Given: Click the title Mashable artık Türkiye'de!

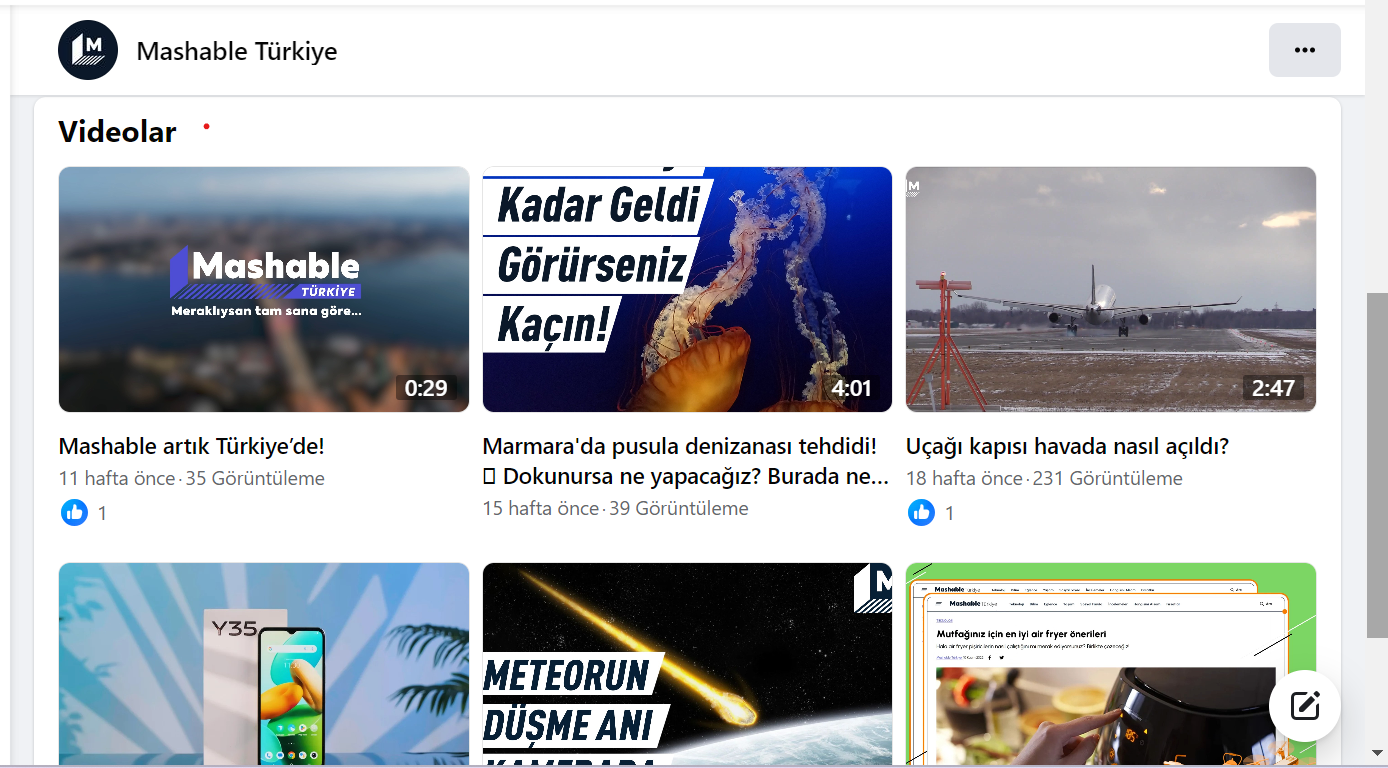Looking at the screenshot, I should point(192,446).
